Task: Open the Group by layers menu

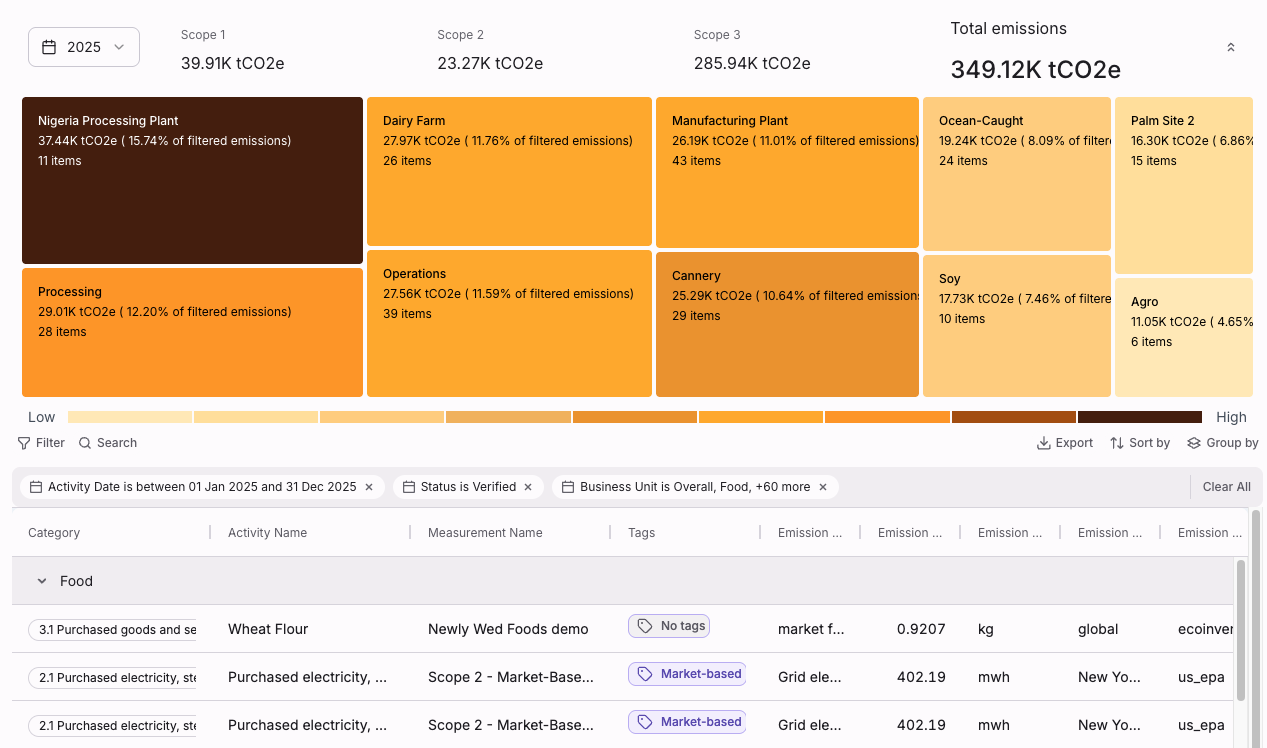Action: point(1222,443)
